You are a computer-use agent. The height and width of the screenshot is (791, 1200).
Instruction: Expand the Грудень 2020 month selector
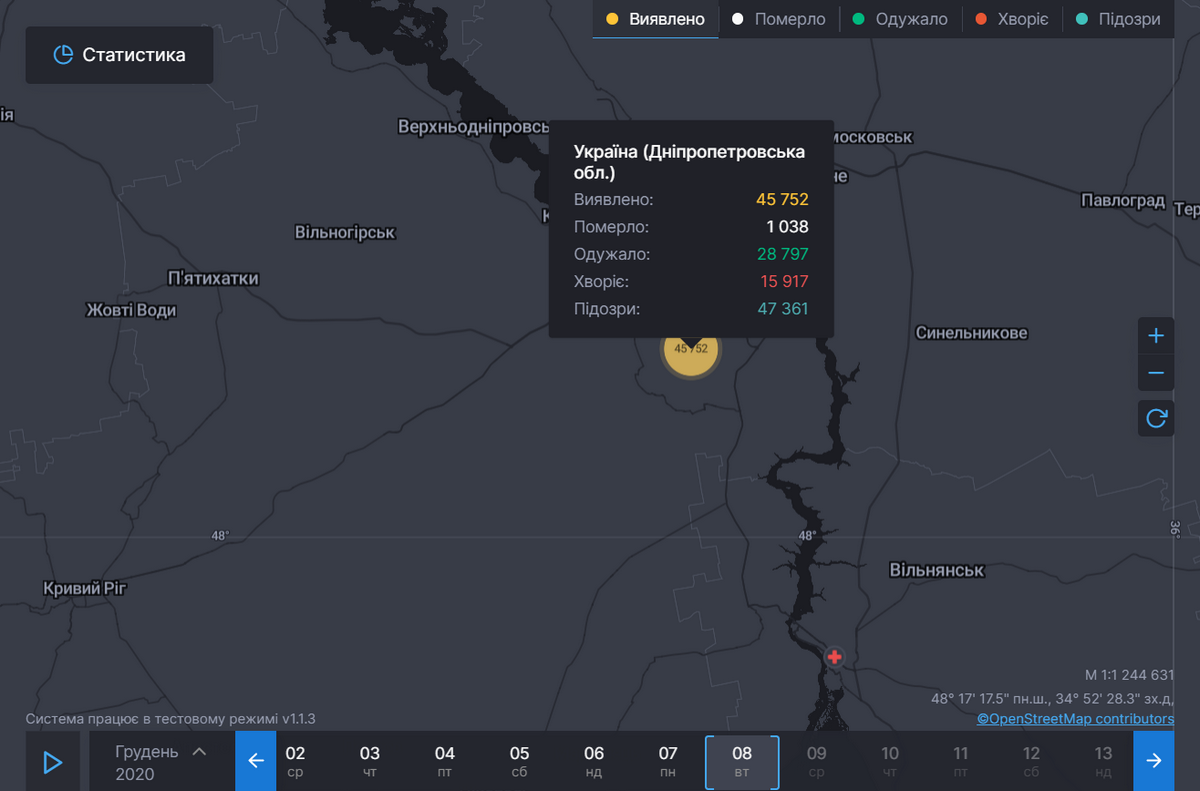point(162,762)
